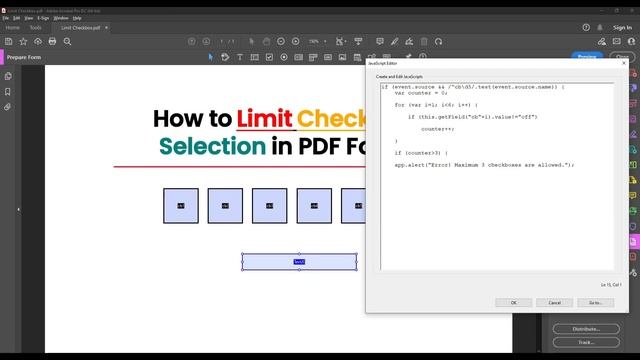Screen dimensions: 640x360
Task: Click the star bookmark icon in toolbar
Action: point(23,42)
